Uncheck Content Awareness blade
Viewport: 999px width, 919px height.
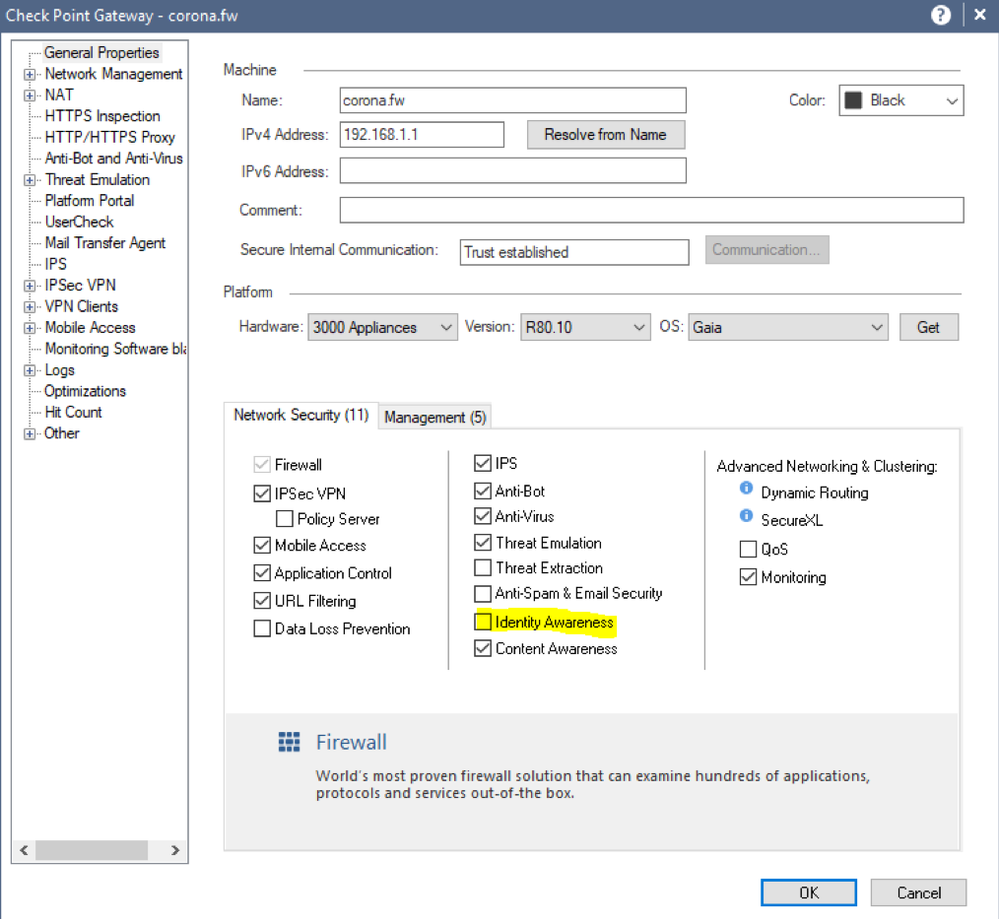point(483,649)
